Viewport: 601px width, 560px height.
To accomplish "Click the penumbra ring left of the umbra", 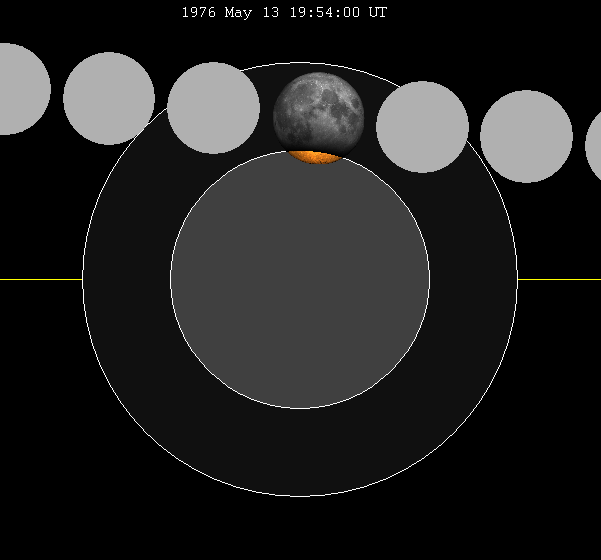I will click(126, 280).
